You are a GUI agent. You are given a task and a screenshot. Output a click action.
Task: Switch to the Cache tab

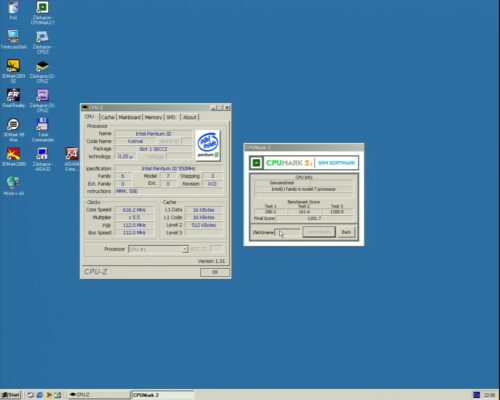click(x=108, y=117)
